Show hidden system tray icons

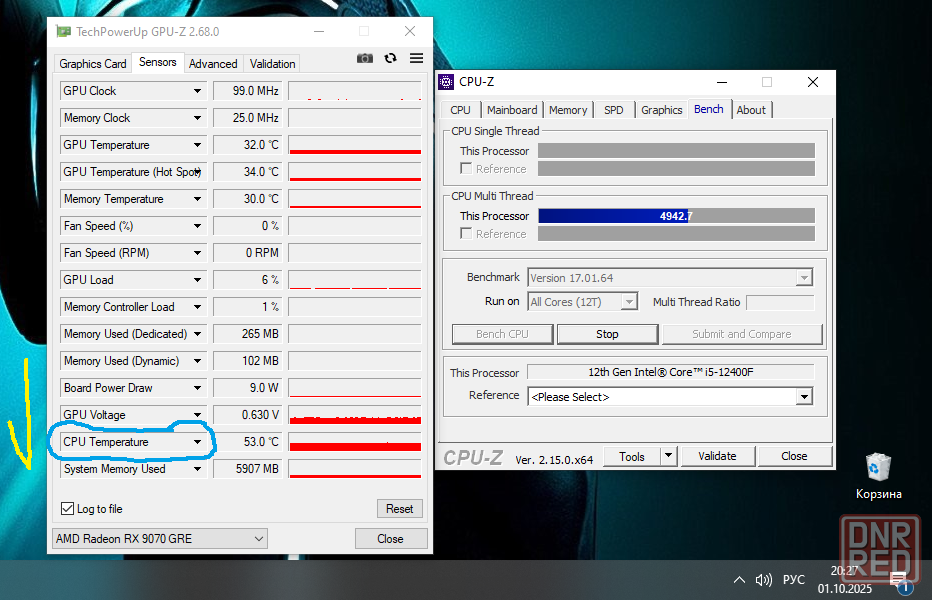pyautogui.click(x=739, y=579)
